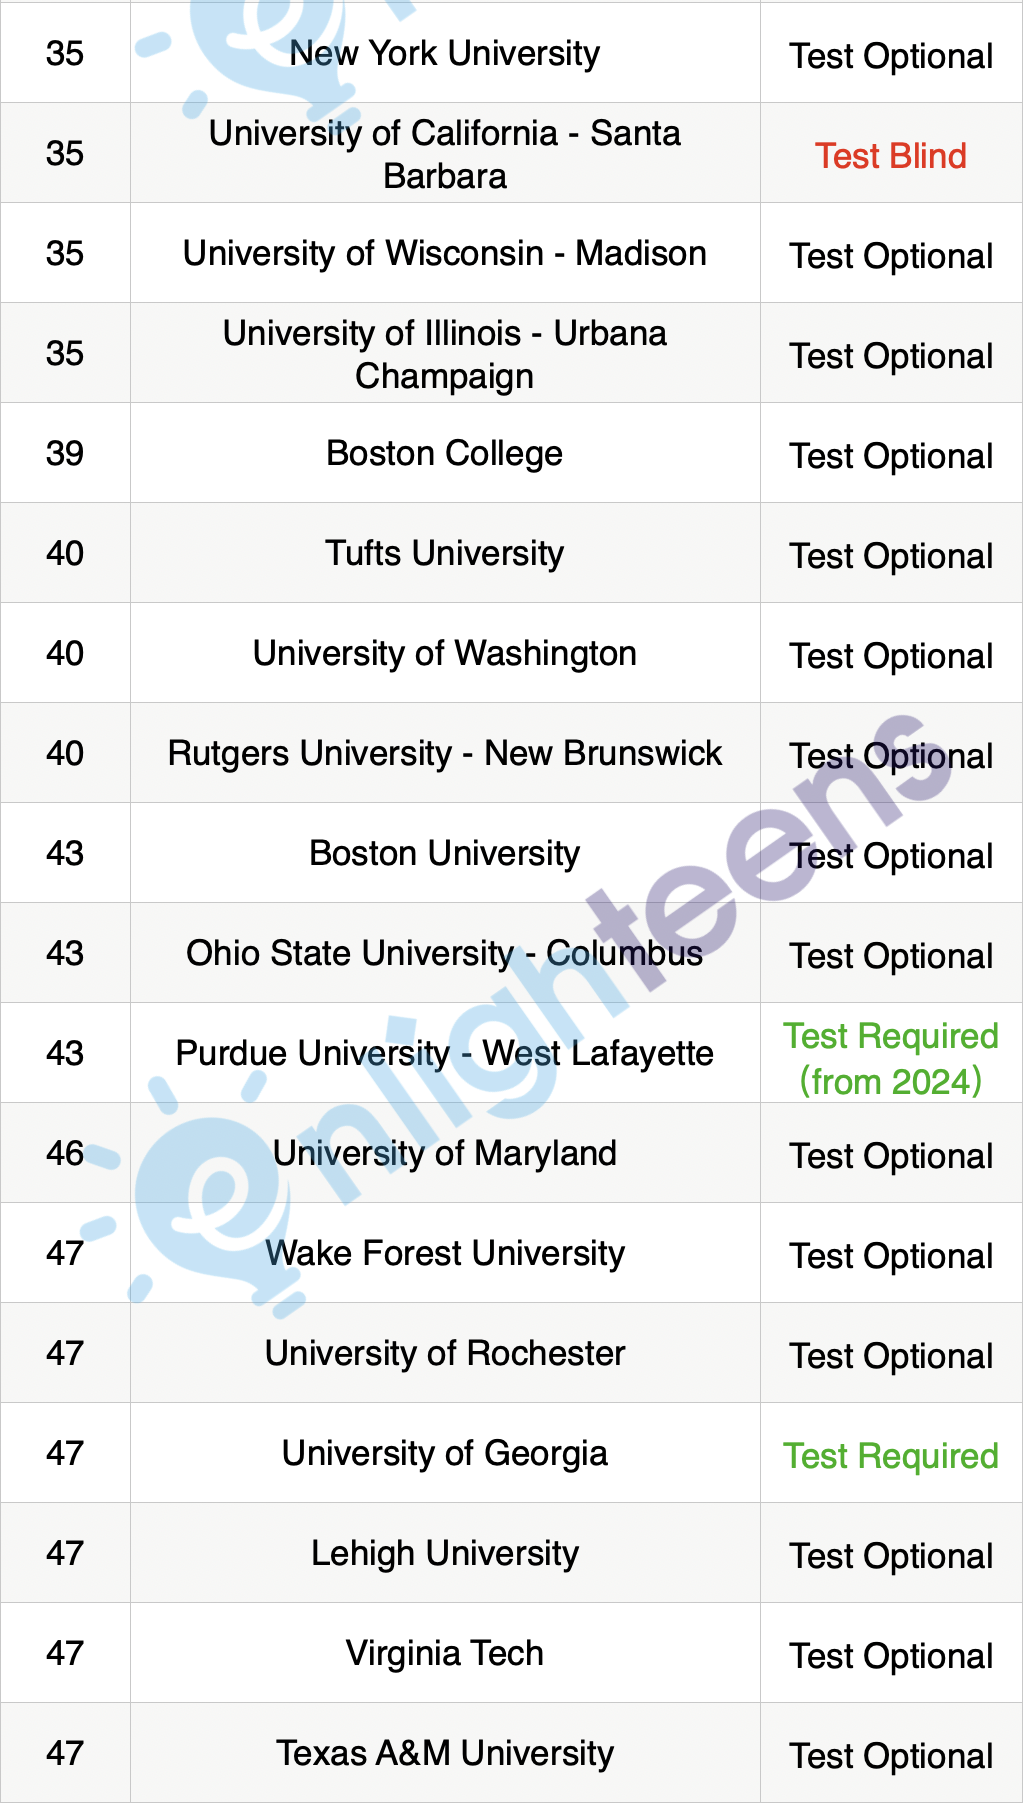Viewport: 1028px width, 1806px height.
Task: Click University of Georgia Test Required label
Action: click(890, 1456)
